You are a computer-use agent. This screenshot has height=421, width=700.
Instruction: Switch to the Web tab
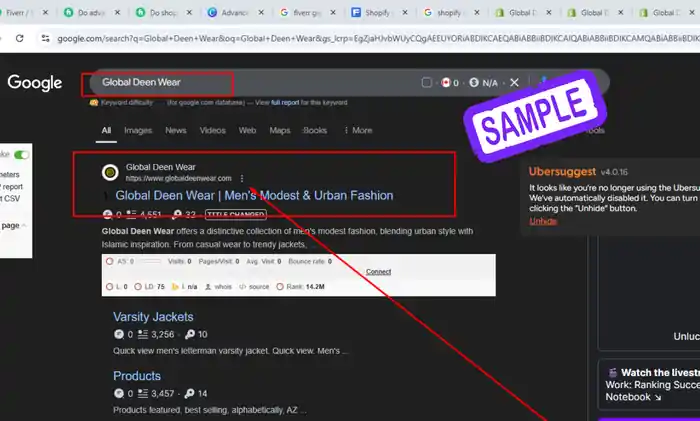[x=247, y=130]
